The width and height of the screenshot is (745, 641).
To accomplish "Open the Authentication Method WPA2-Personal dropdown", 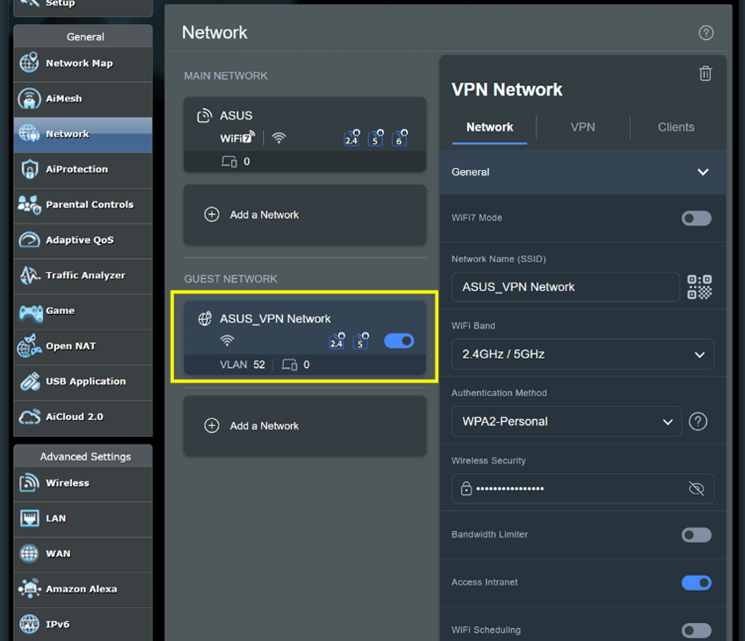I will (x=566, y=422).
